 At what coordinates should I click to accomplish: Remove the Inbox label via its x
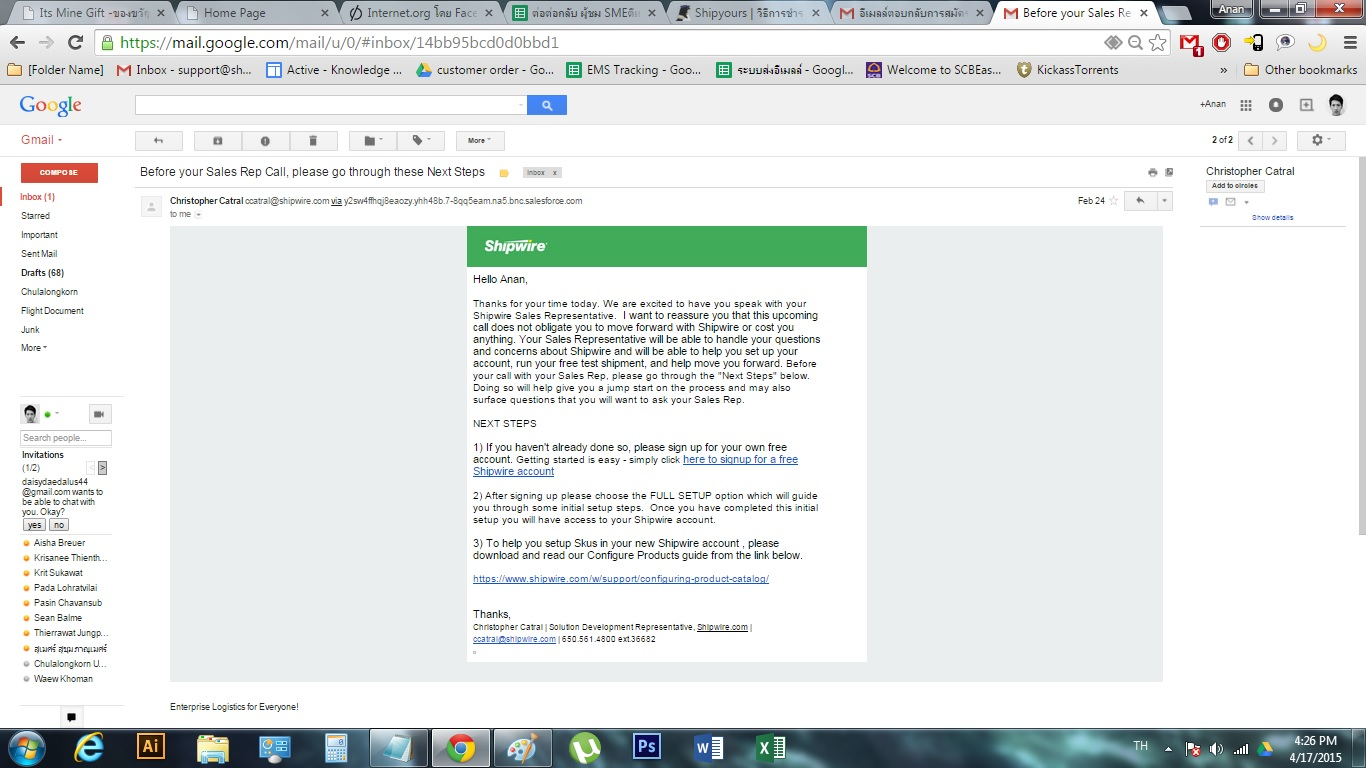tap(555, 173)
